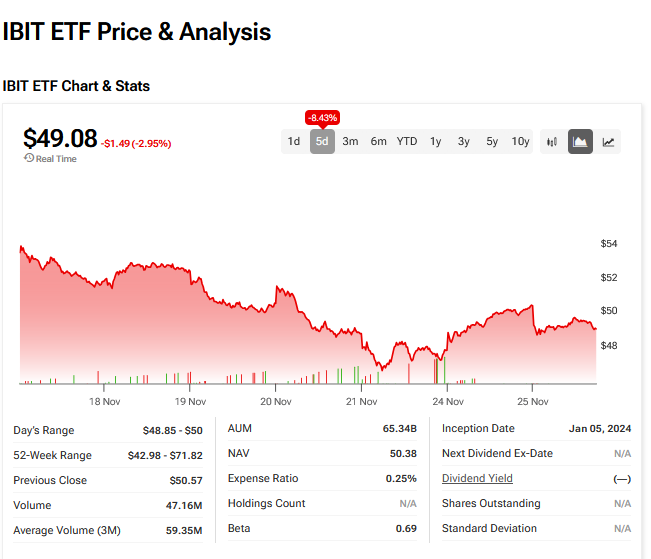The height and width of the screenshot is (559, 651).
Task: Click the 18 Nov axis label
Action: 105,402
